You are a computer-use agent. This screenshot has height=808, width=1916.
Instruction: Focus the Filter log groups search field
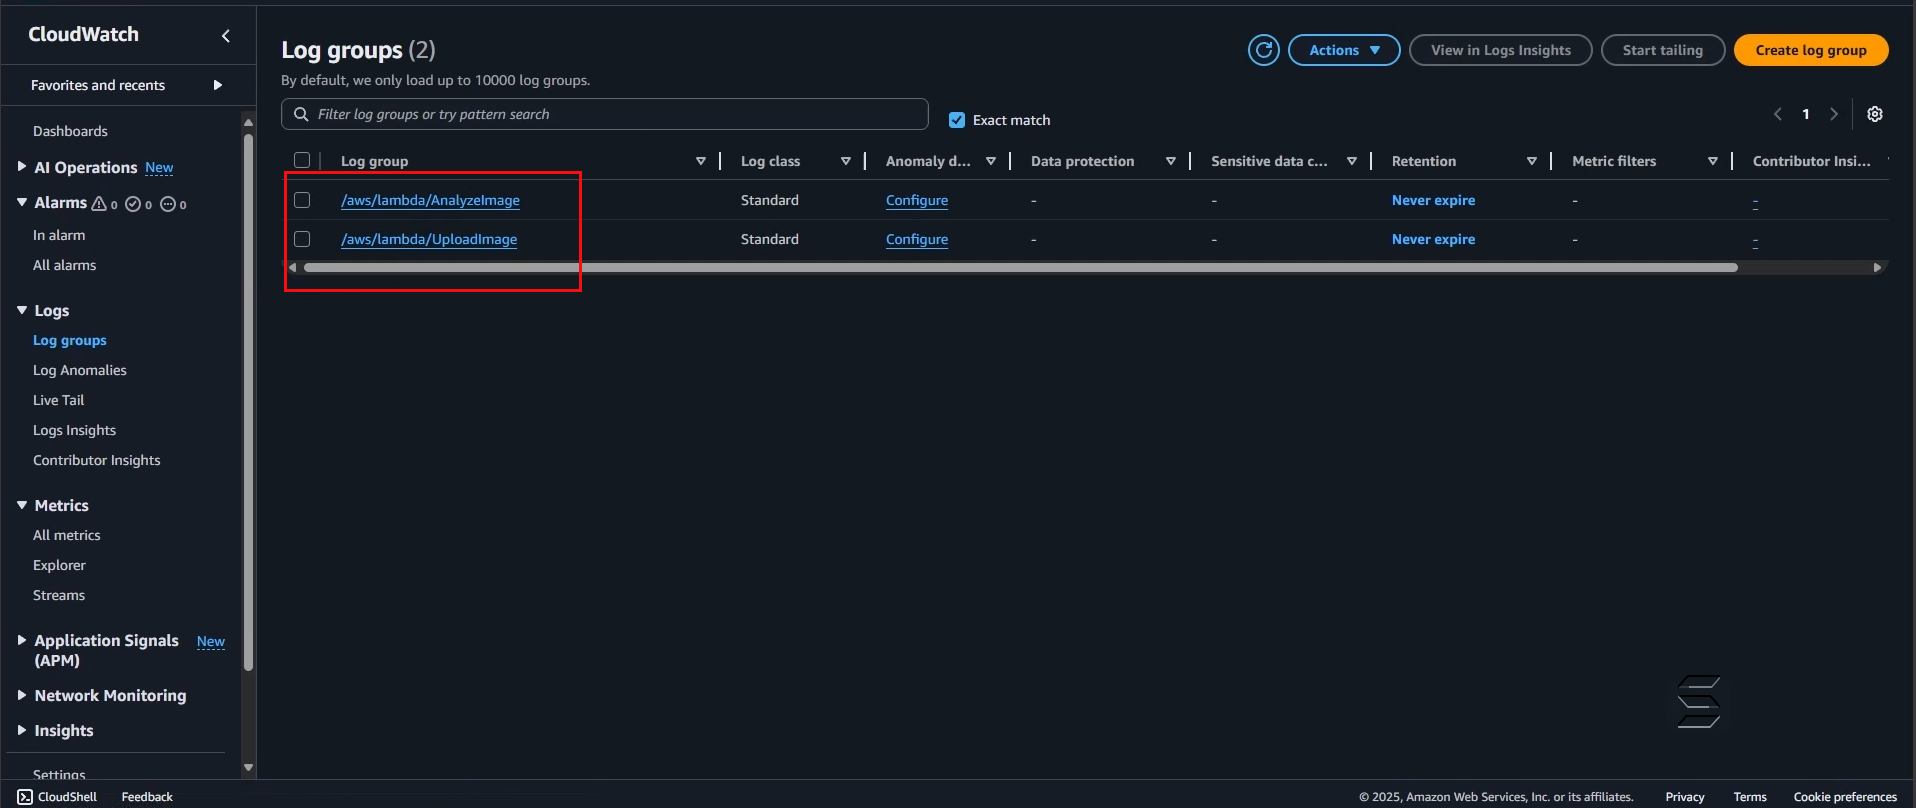point(605,114)
